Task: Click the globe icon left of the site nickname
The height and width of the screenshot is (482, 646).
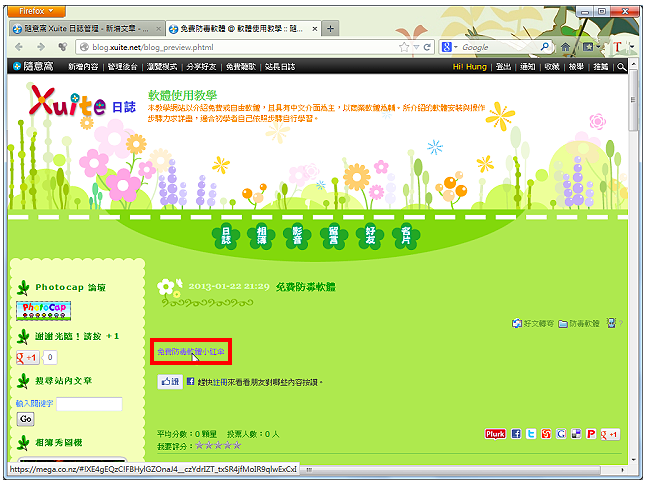Action: click(x=16, y=66)
